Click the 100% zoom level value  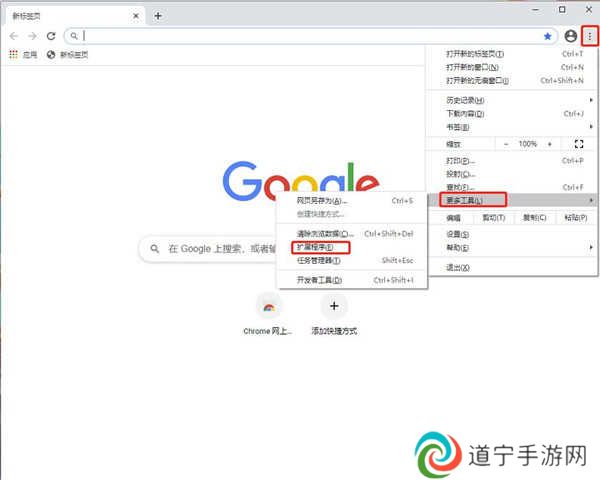528,144
